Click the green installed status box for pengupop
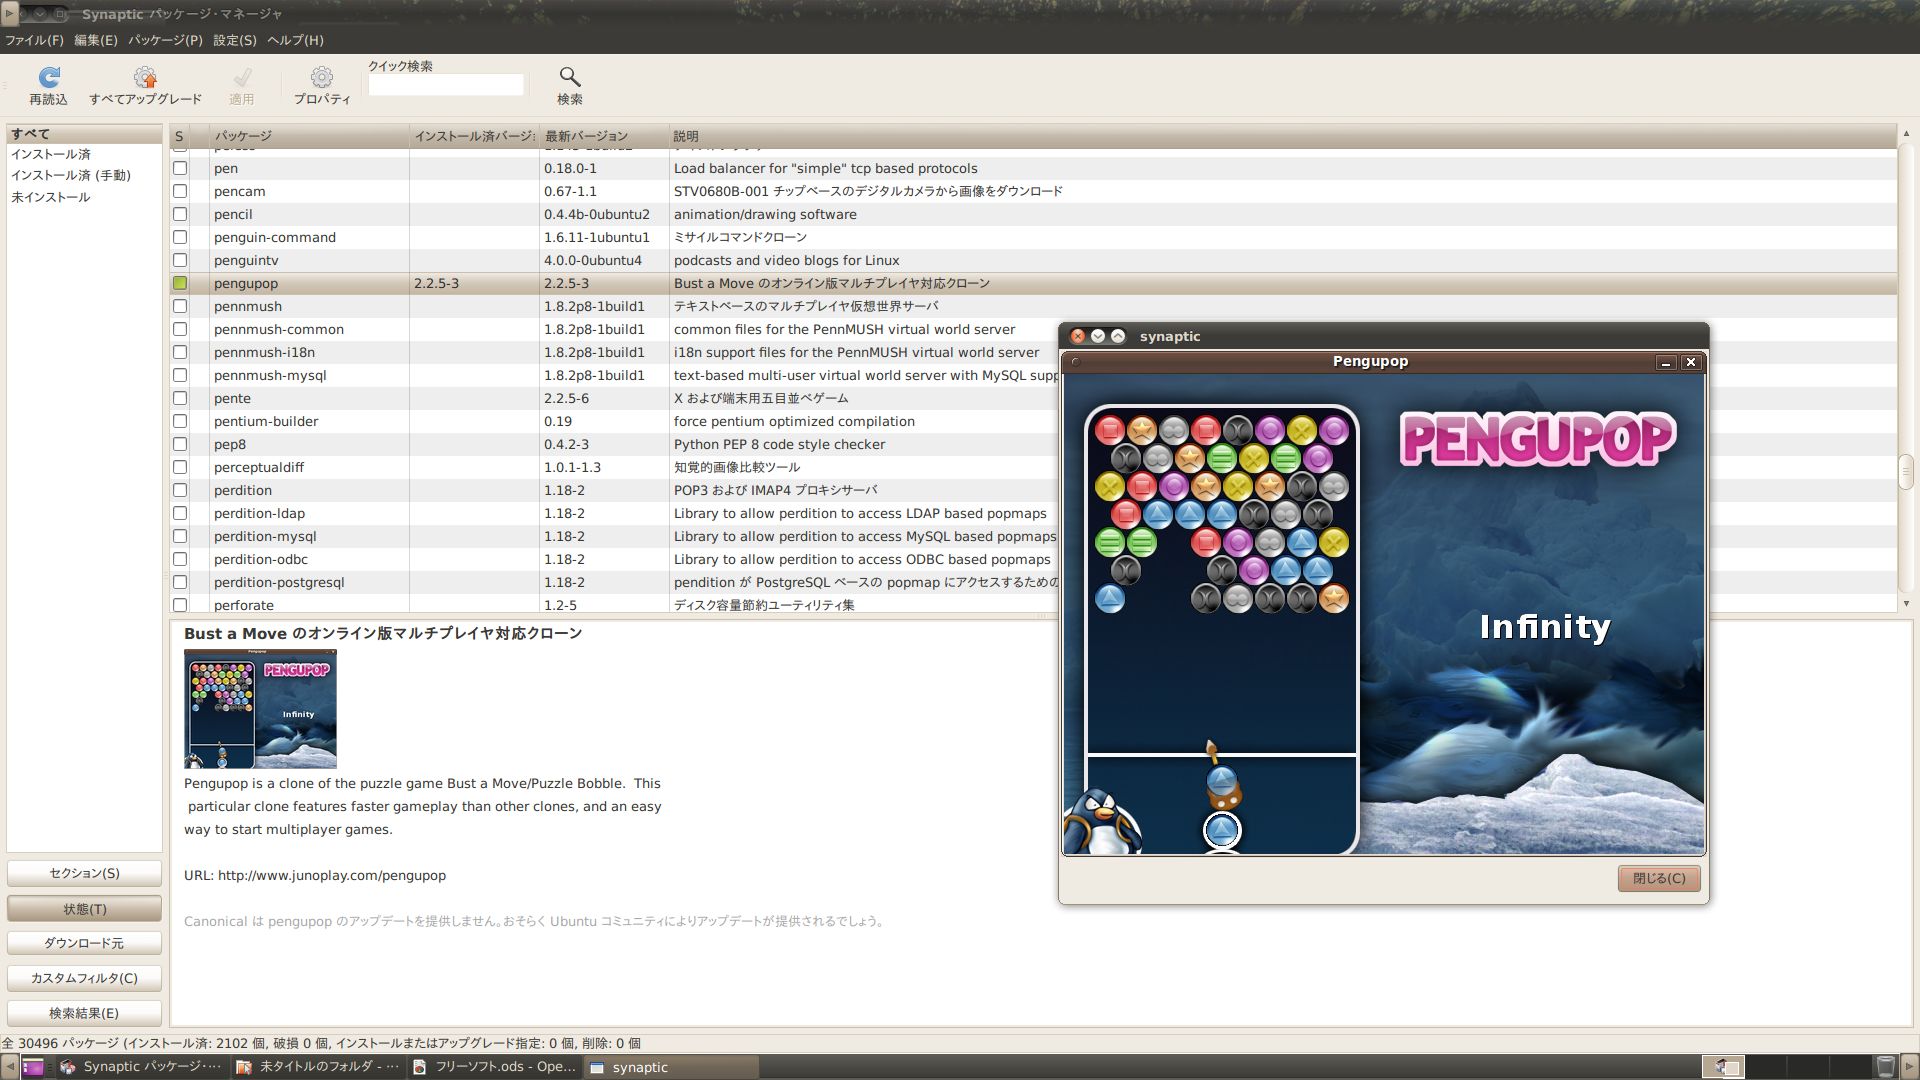Image resolution: width=1920 pixels, height=1080 pixels. pos(180,283)
